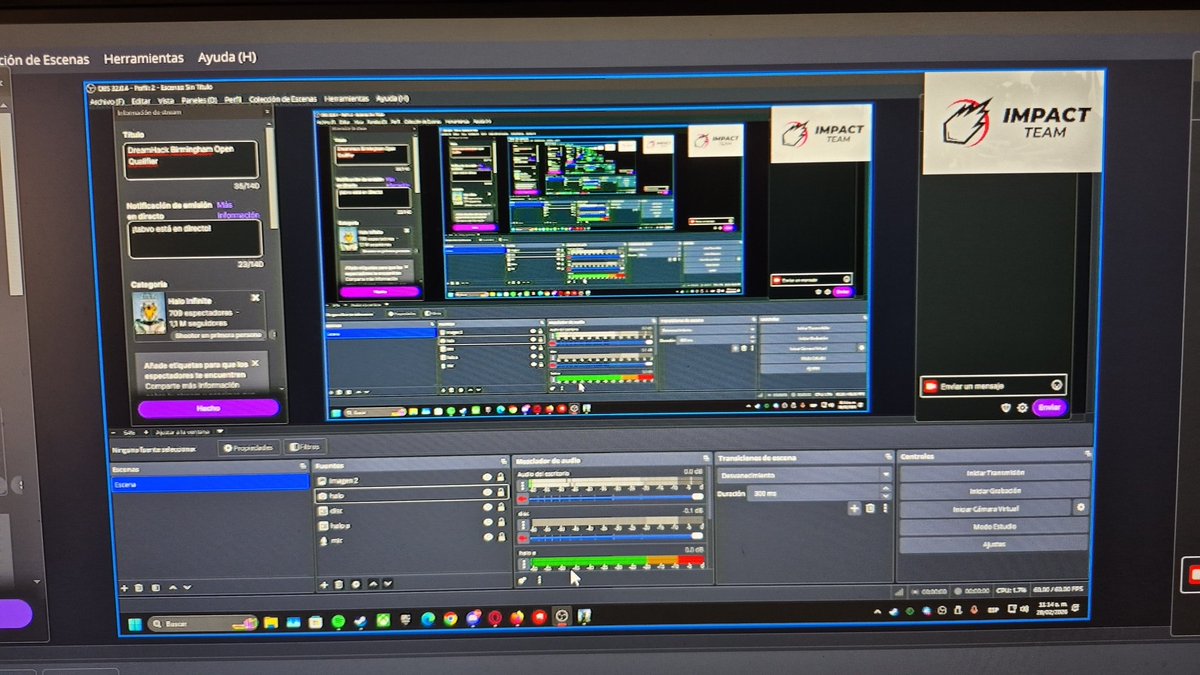Click Iniciar Grabación button

[995, 491]
